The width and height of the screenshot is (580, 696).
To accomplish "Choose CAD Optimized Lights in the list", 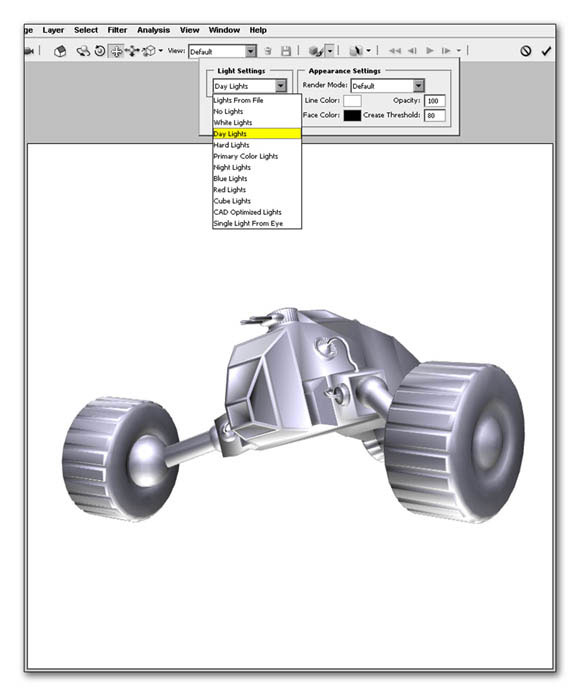I will coord(257,212).
